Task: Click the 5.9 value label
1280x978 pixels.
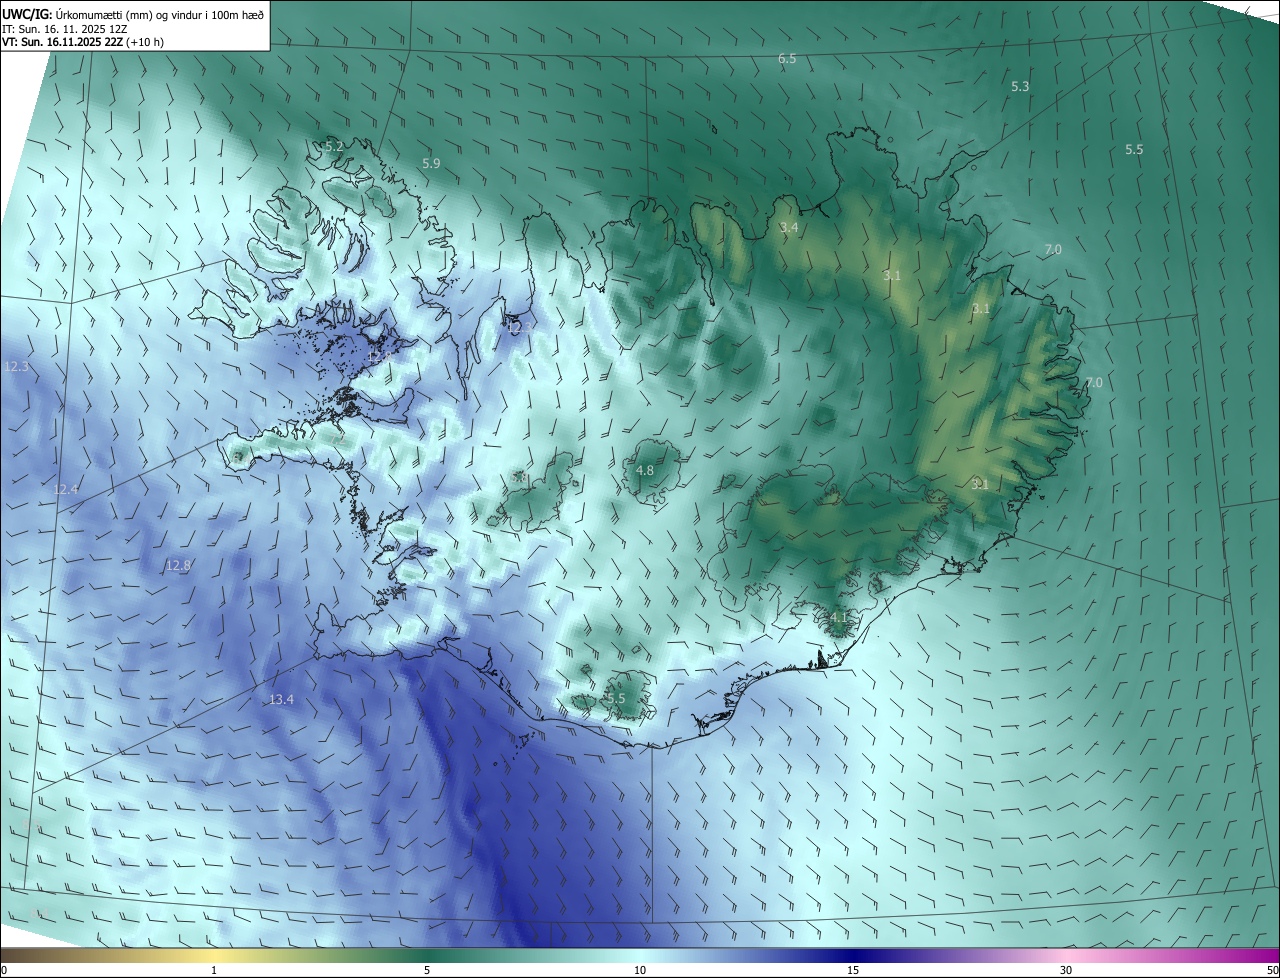Action: point(431,163)
